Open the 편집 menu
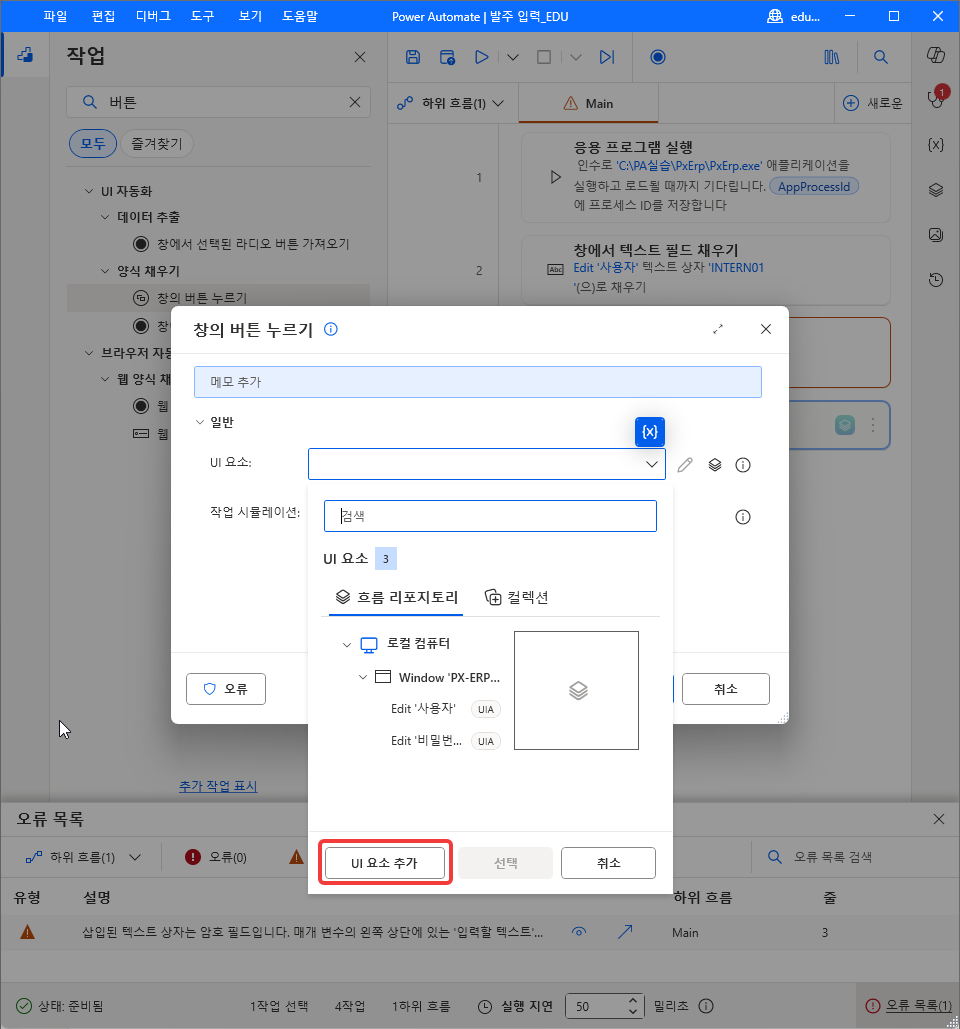 click(103, 16)
